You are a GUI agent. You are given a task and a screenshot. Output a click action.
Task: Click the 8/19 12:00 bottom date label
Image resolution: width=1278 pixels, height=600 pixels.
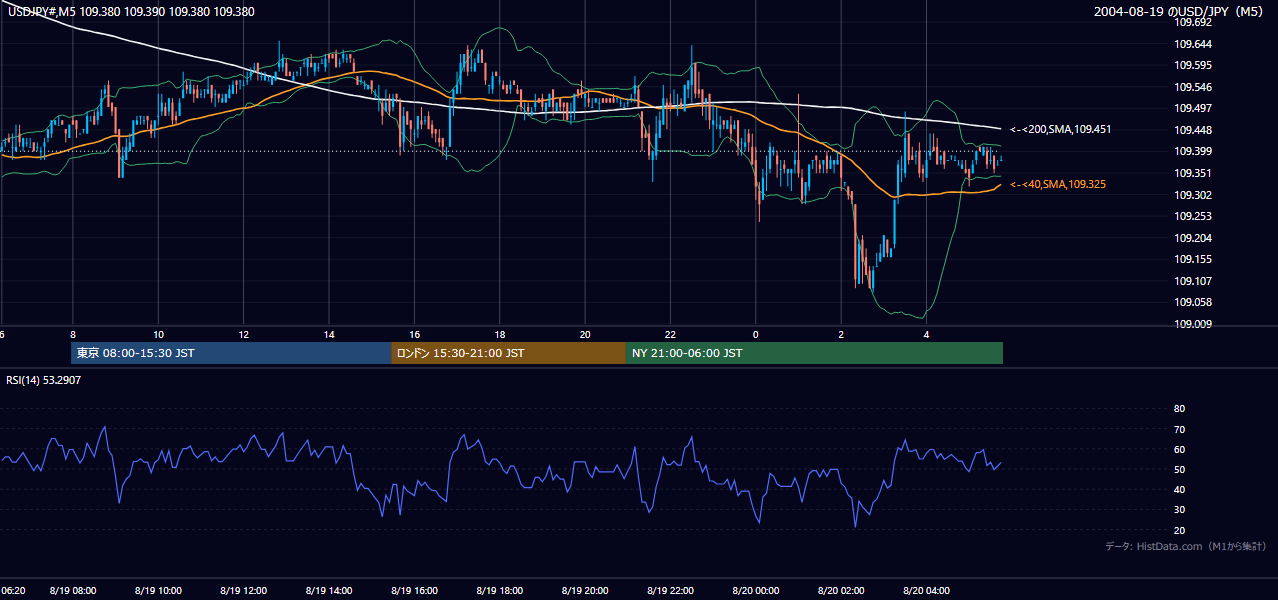[243, 591]
